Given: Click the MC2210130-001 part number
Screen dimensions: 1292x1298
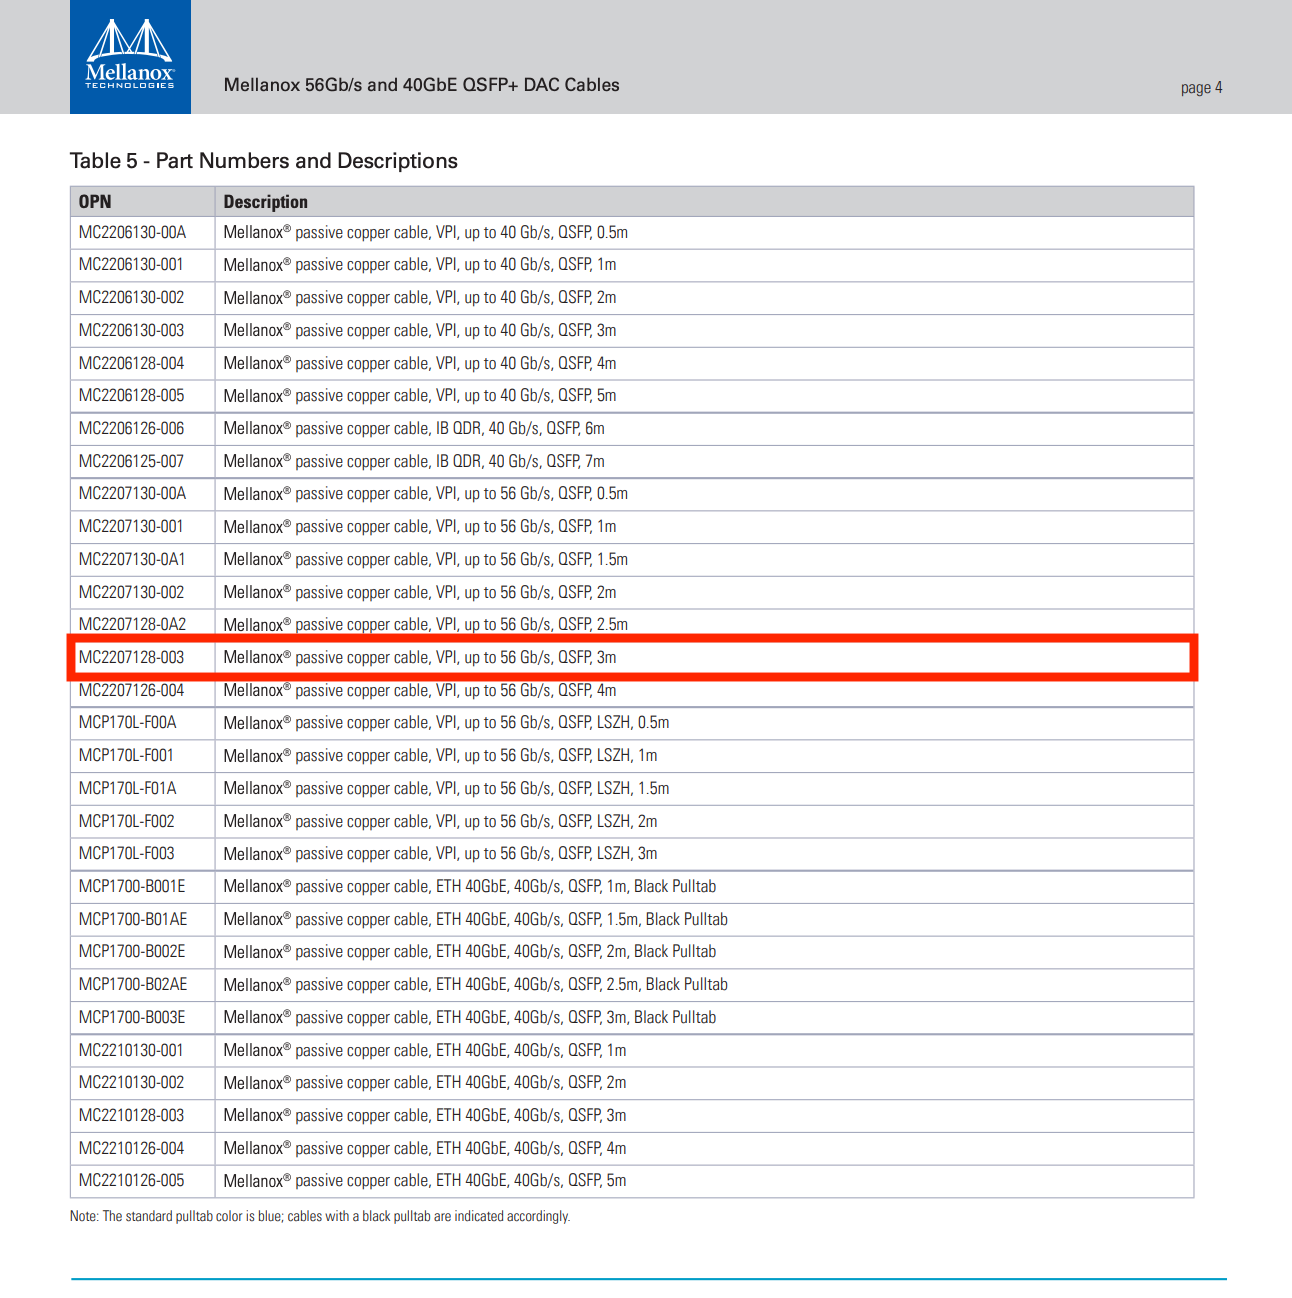Looking at the screenshot, I should tap(132, 1051).
